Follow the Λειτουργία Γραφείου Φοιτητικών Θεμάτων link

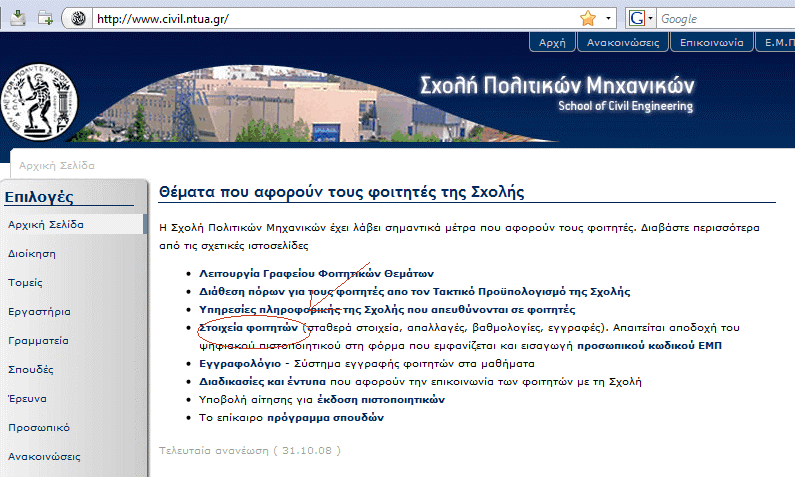pyautogui.click(x=316, y=273)
